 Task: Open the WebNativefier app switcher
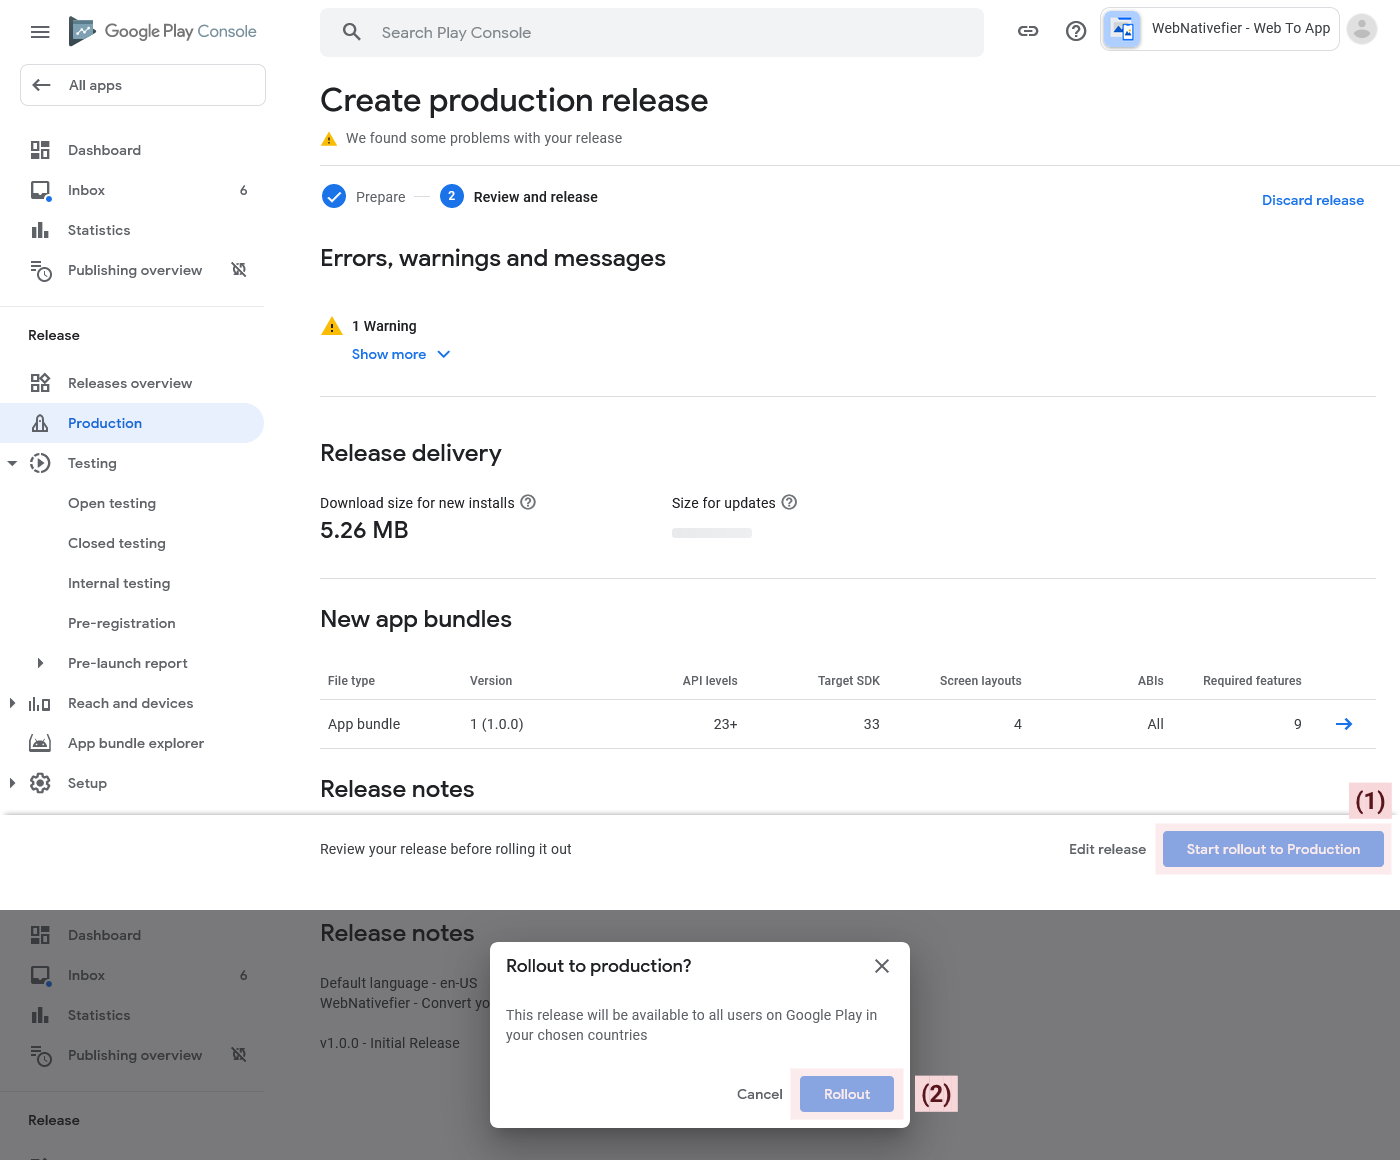pyautogui.click(x=1220, y=29)
